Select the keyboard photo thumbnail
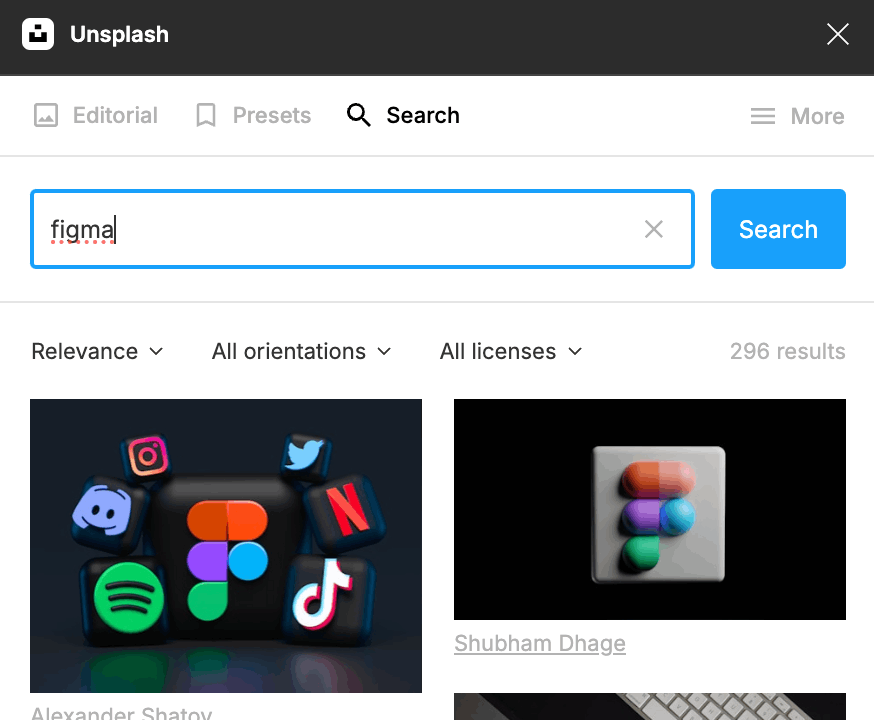The image size is (874, 720). tap(650, 707)
